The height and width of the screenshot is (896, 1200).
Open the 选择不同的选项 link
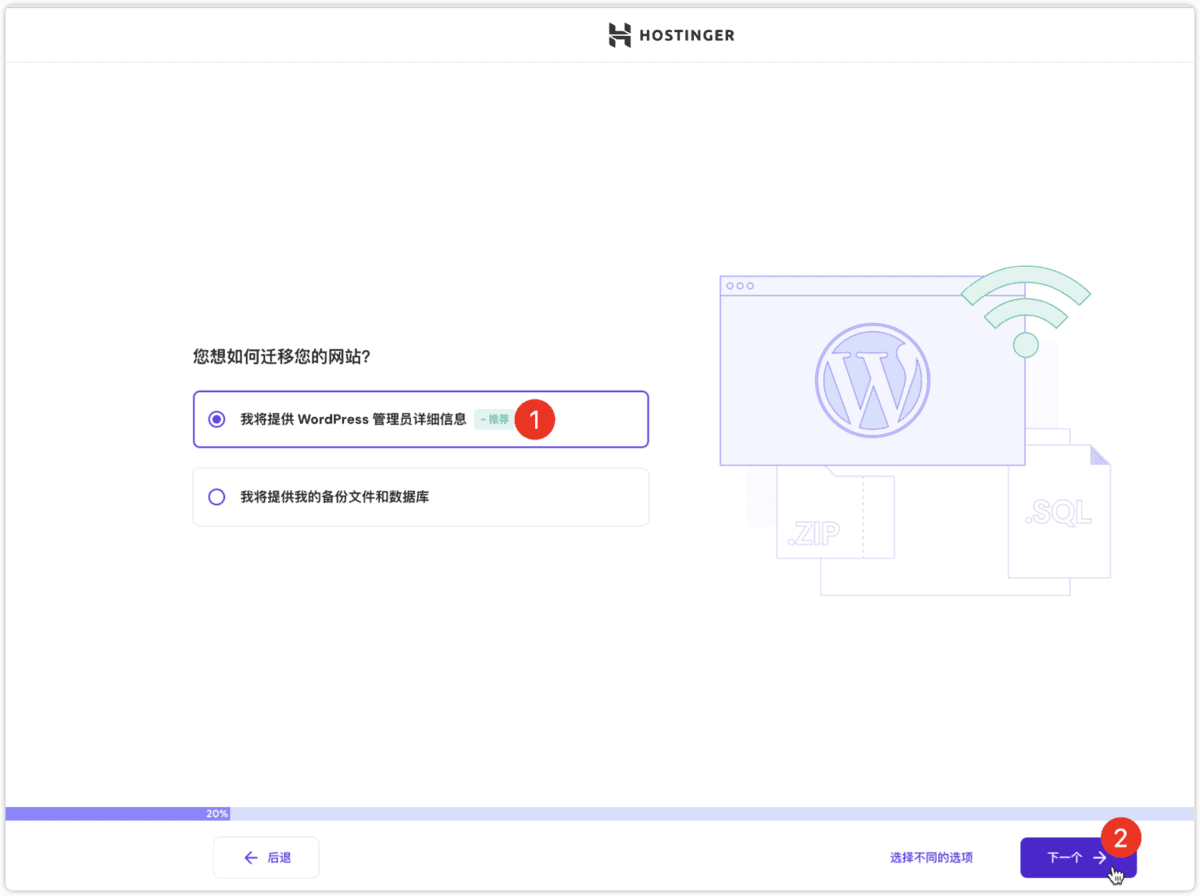coord(931,857)
